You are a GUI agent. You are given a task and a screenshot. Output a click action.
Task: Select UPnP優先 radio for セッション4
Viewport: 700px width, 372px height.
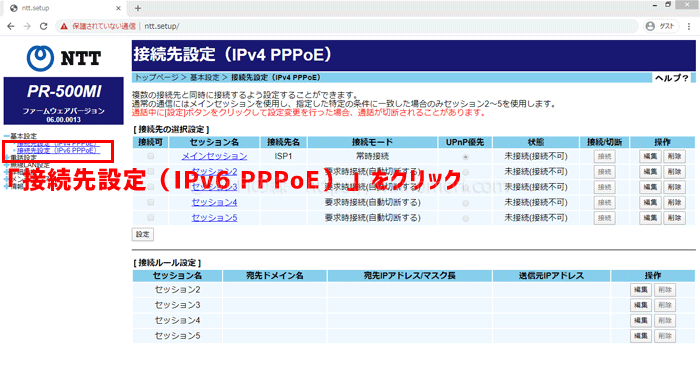466,203
